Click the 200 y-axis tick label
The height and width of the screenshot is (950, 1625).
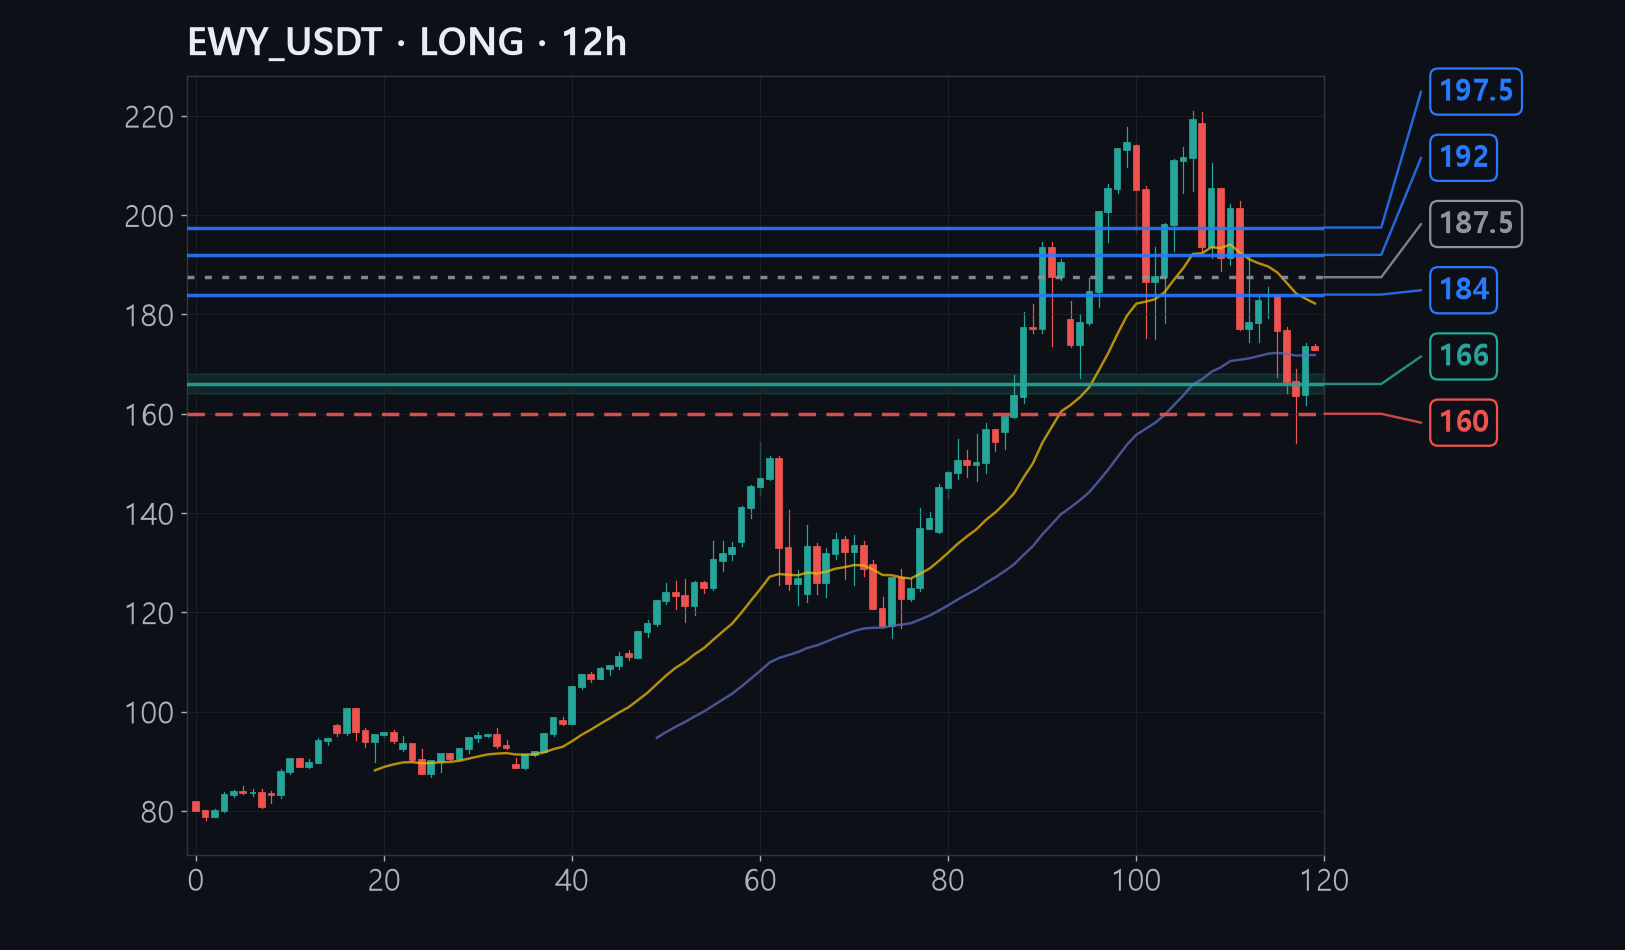pyautogui.click(x=149, y=216)
